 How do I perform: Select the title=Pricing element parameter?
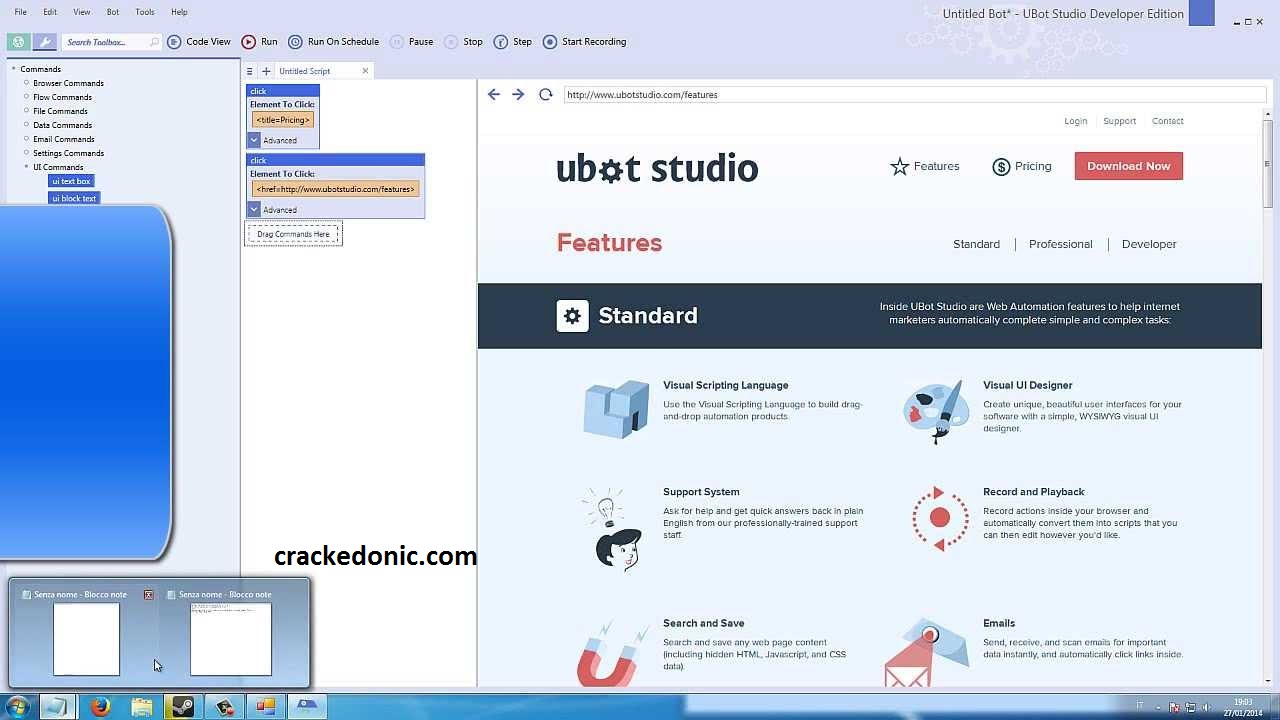(283, 120)
